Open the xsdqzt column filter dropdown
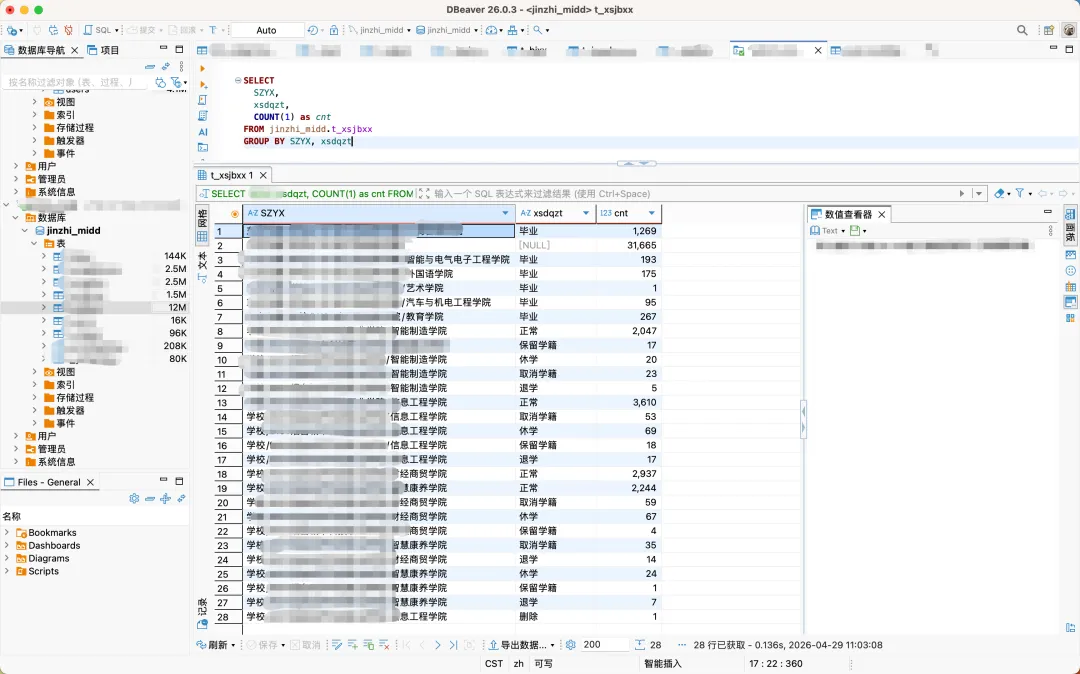1080x674 pixels. (x=586, y=213)
